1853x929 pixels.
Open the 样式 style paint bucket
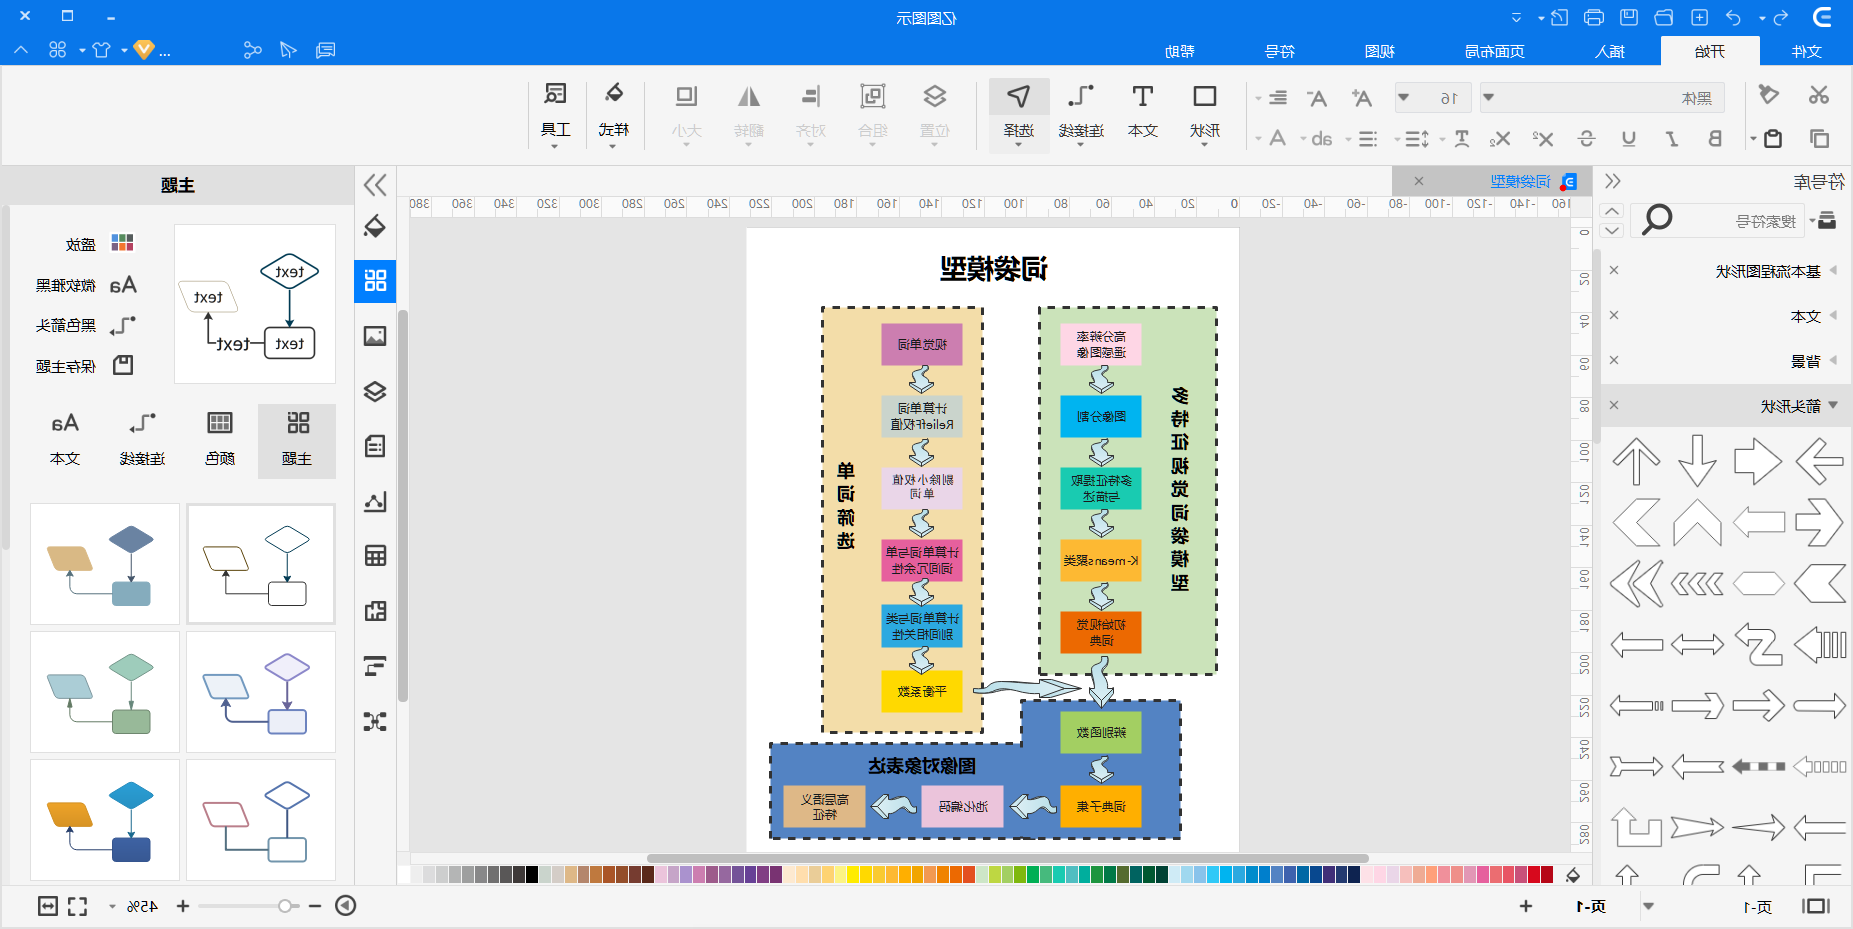click(x=614, y=113)
